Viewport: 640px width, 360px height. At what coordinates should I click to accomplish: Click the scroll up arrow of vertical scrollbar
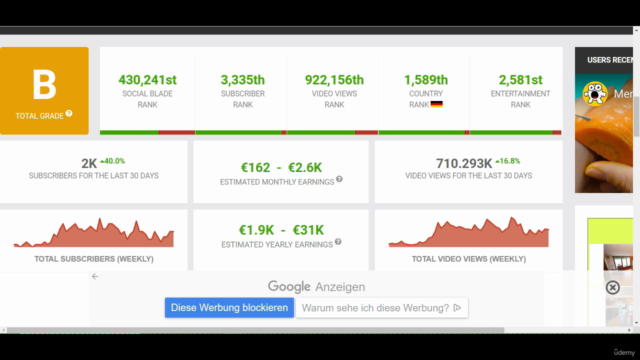(x=636, y=30)
